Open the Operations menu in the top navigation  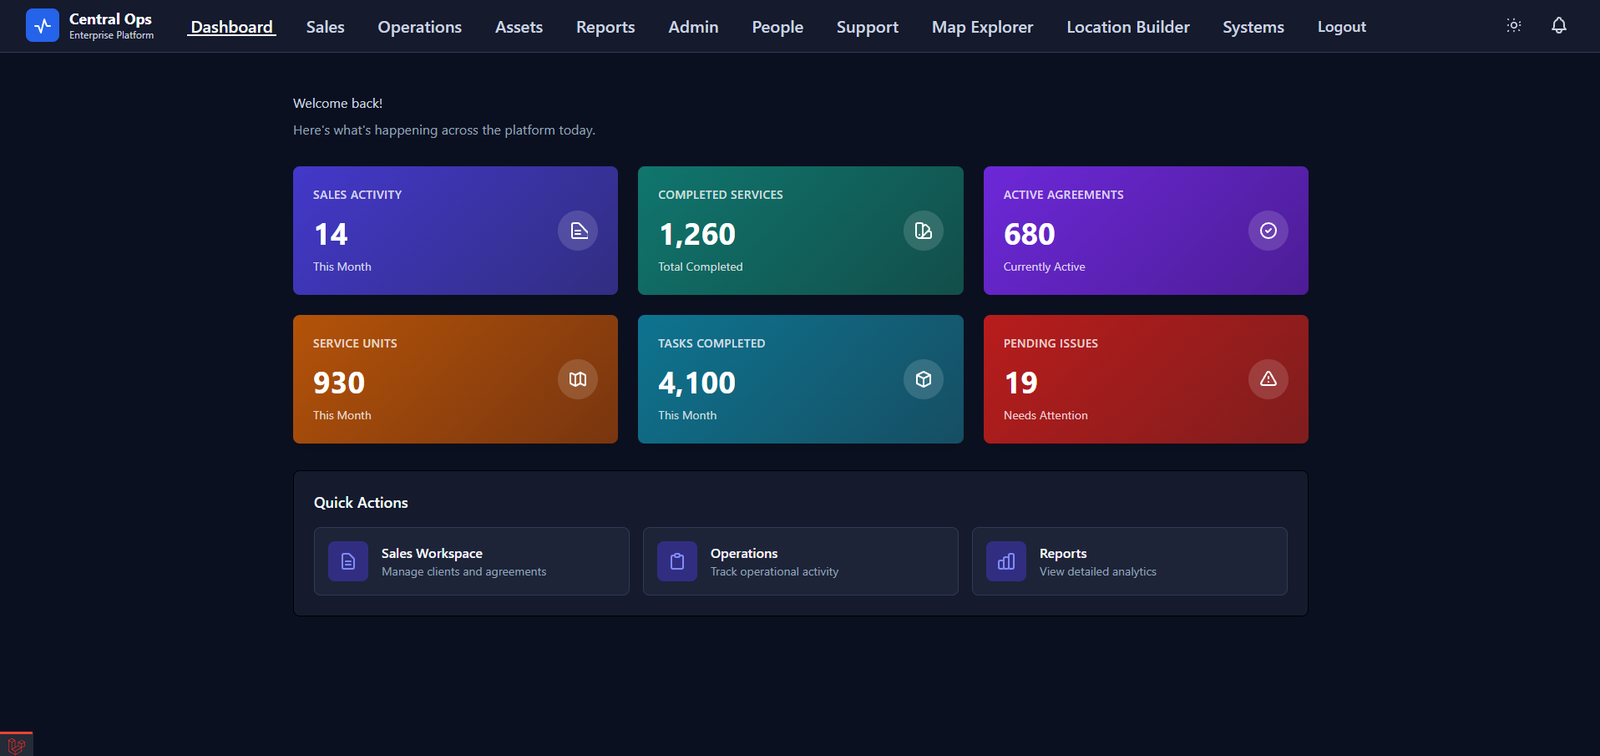[420, 27]
